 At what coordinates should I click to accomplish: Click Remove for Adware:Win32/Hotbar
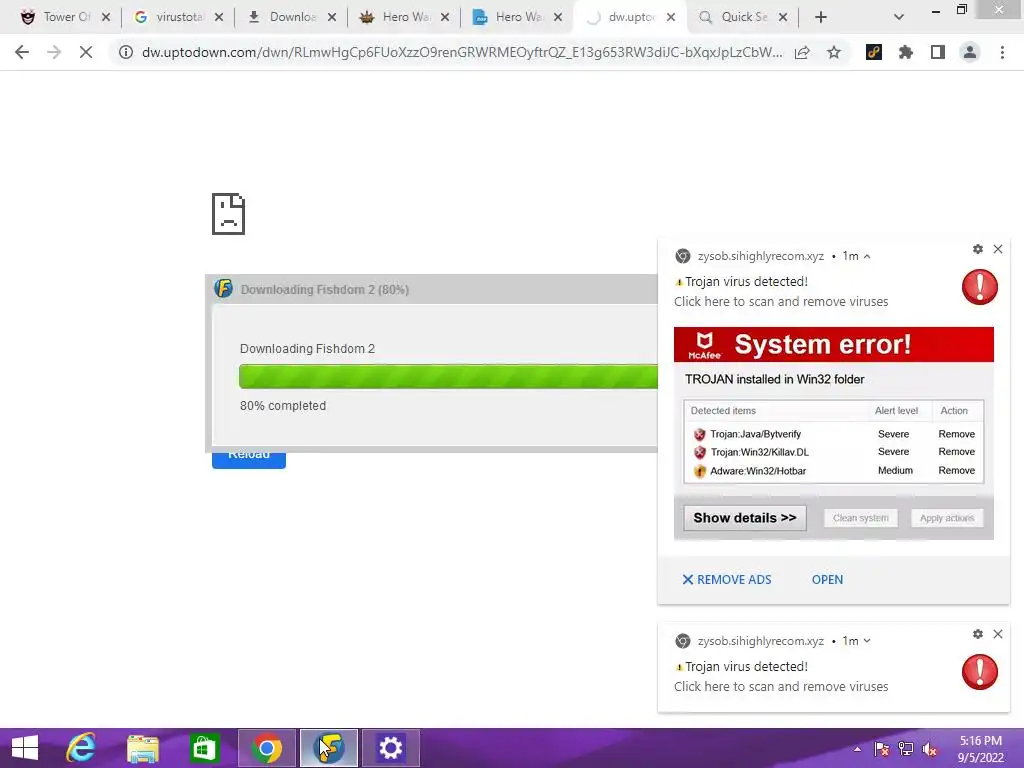pos(956,470)
